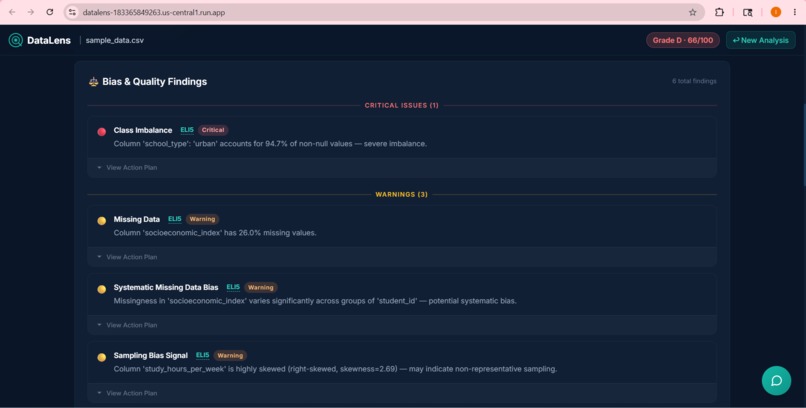Screen dimensions: 806x408
Task: Open the browser extensions puzzle icon
Action: pyautogui.click(x=719, y=12)
